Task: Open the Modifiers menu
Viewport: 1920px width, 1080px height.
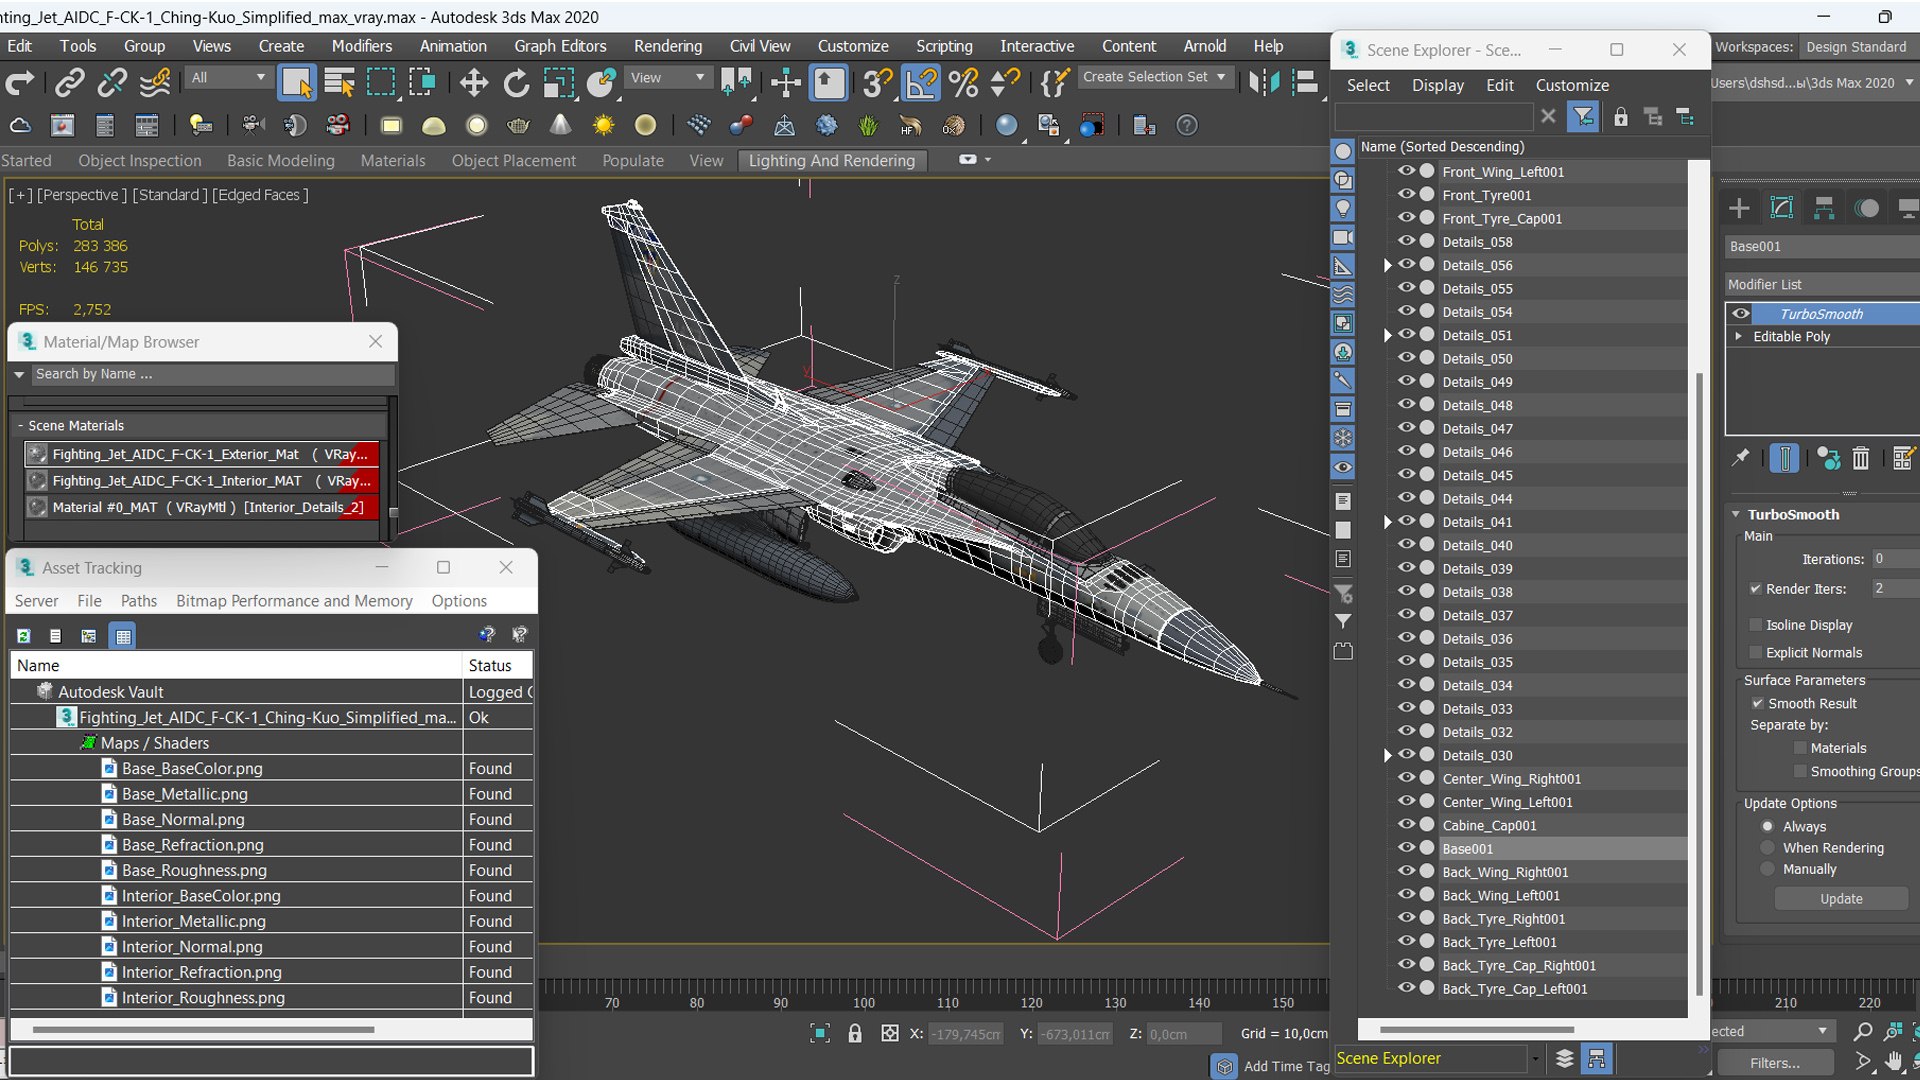Action: [x=362, y=46]
